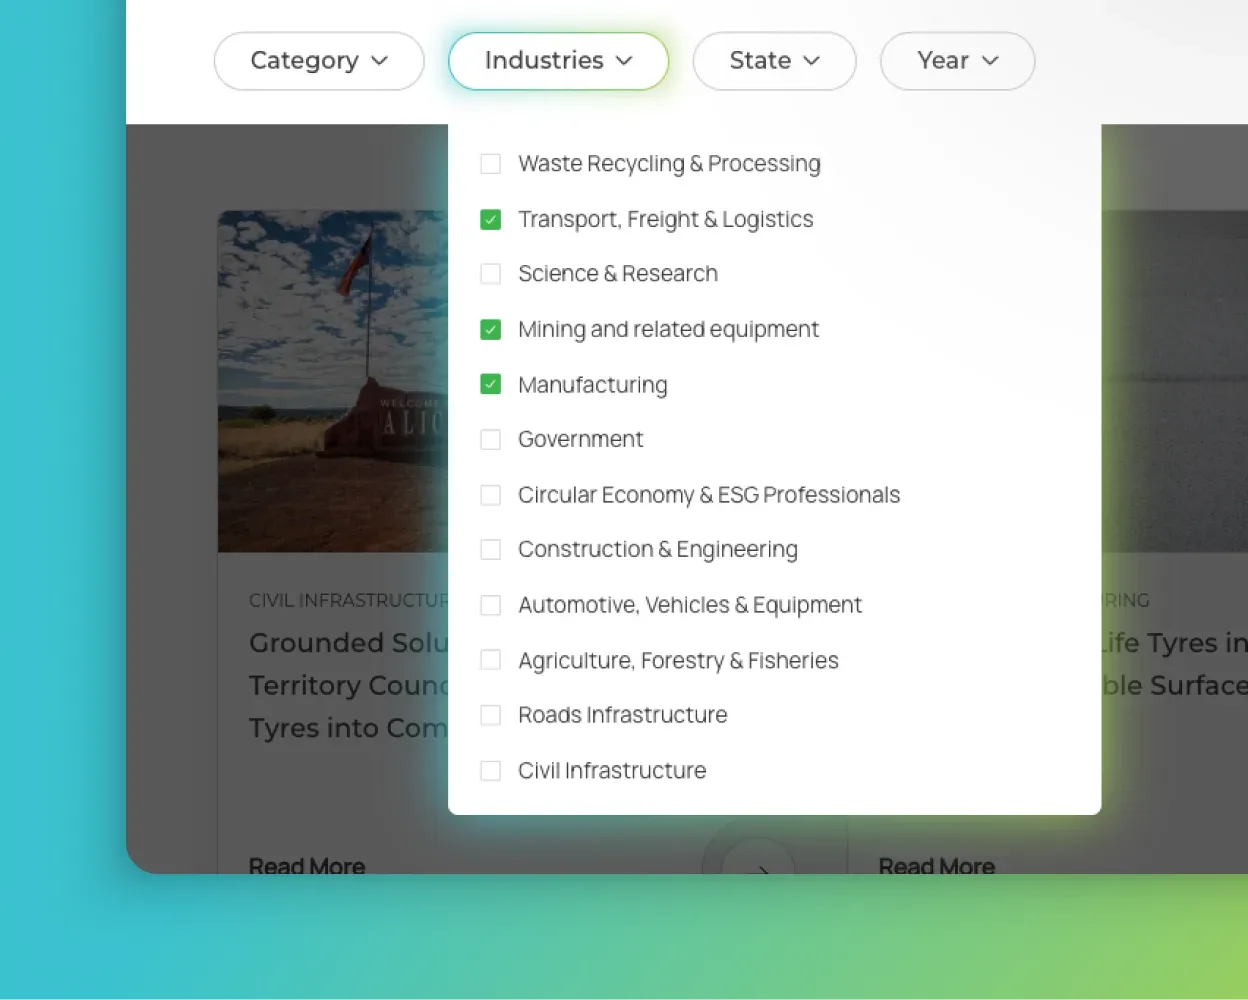
Task: Deselect the Manufacturing checkbox
Action: coord(490,384)
